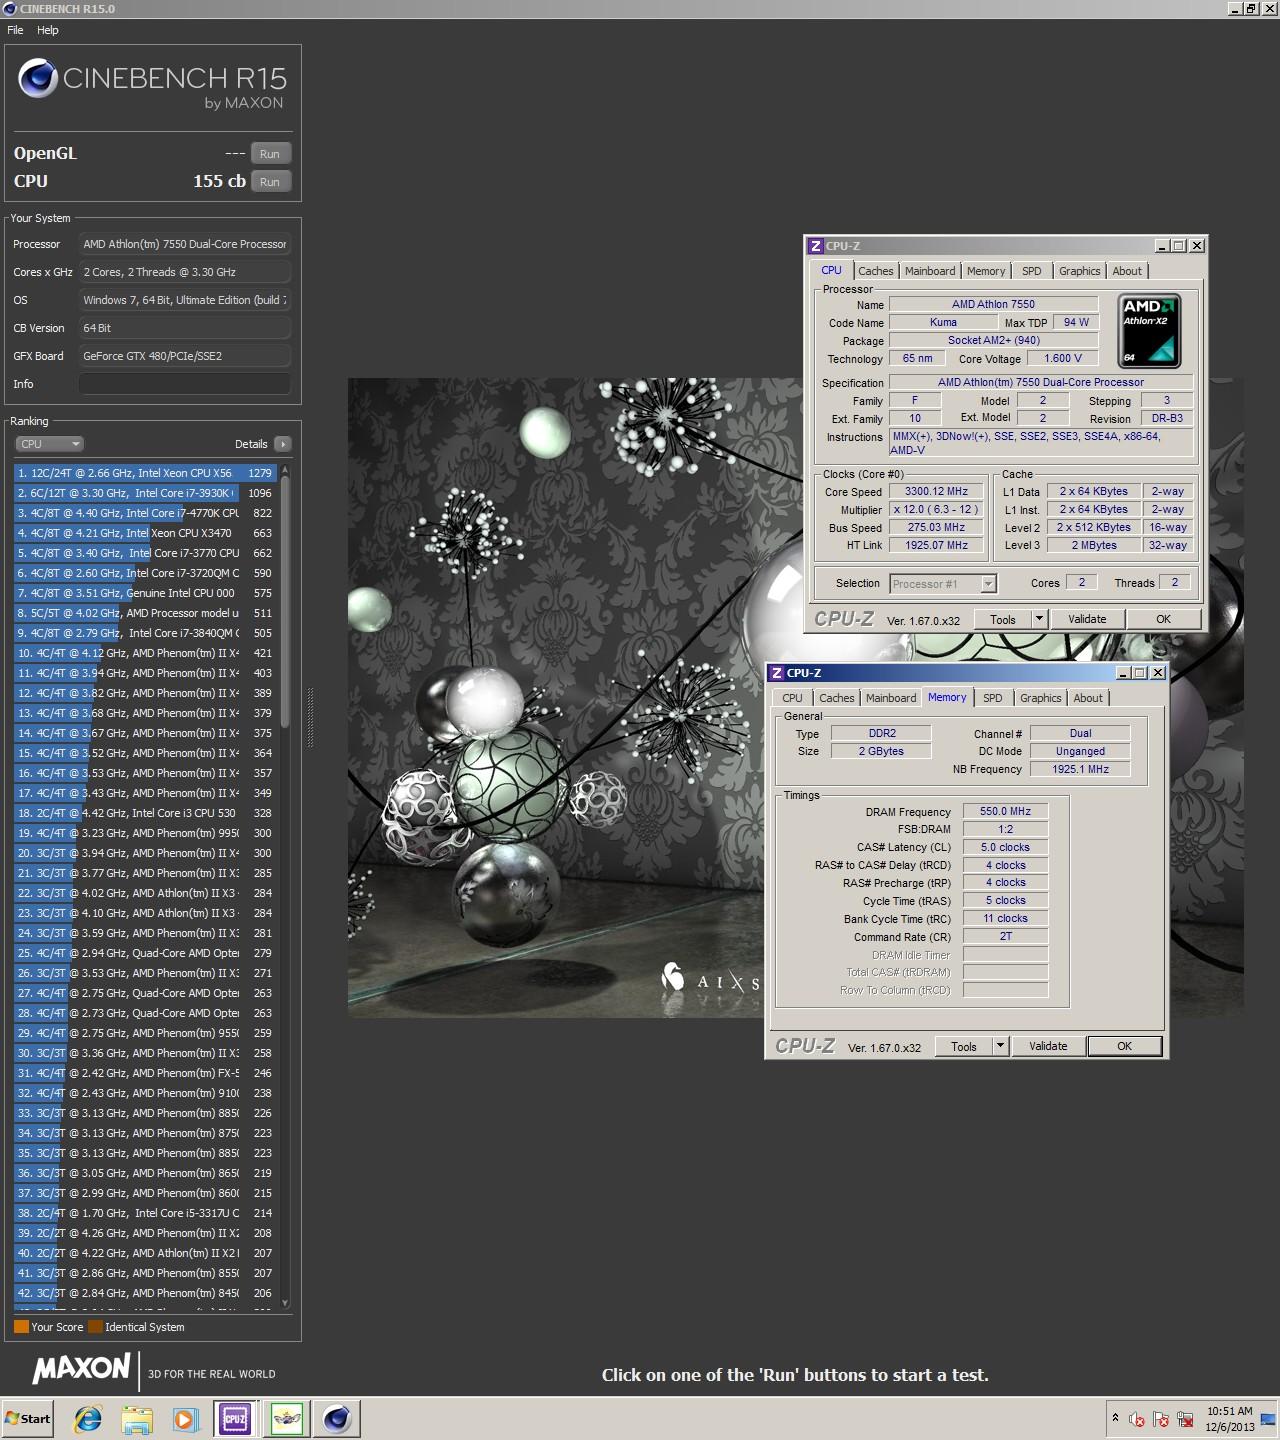Open Mainboard tab in upper CPU-Z window
Image resolution: width=1280 pixels, height=1440 pixels.
tap(930, 271)
